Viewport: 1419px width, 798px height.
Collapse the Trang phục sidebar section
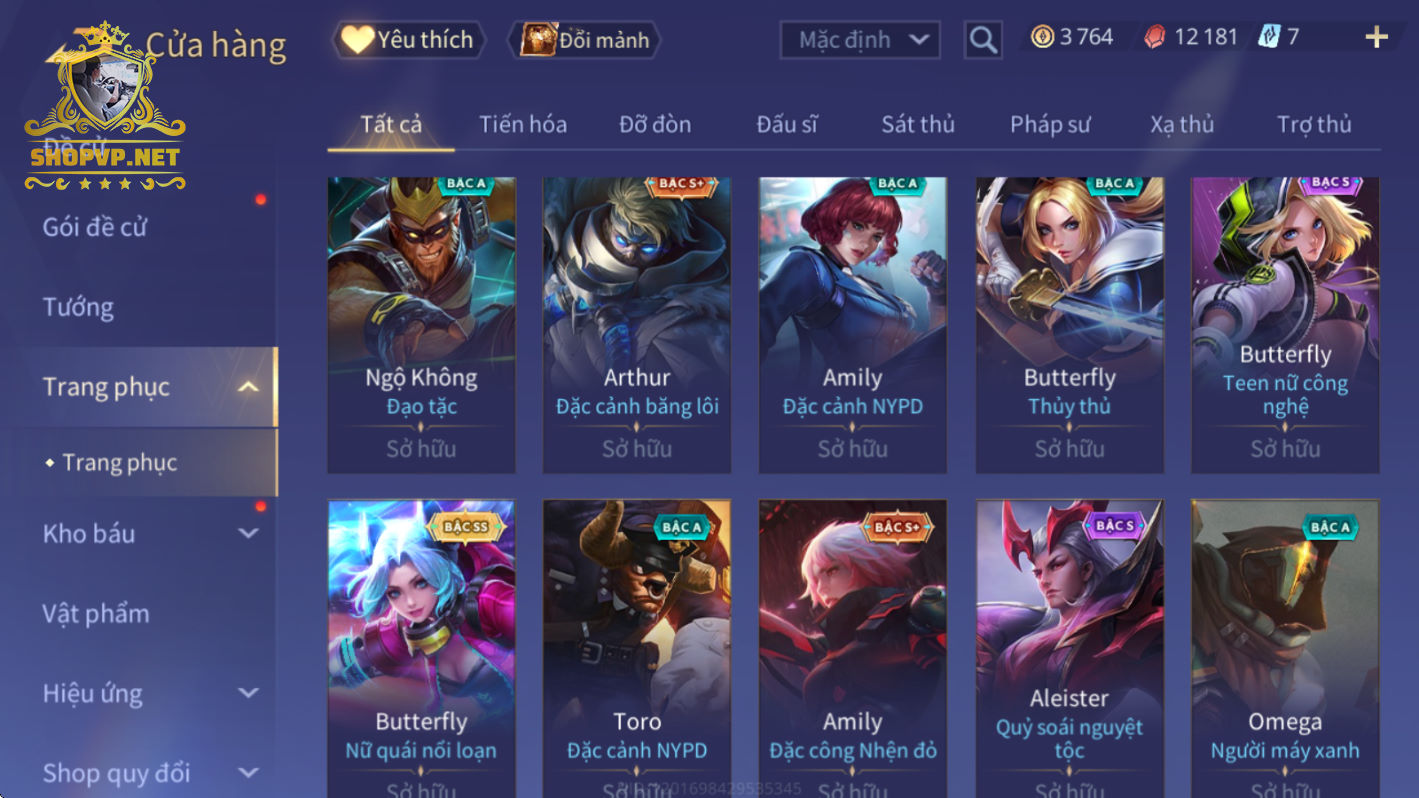pyautogui.click(x=249, y=387)
